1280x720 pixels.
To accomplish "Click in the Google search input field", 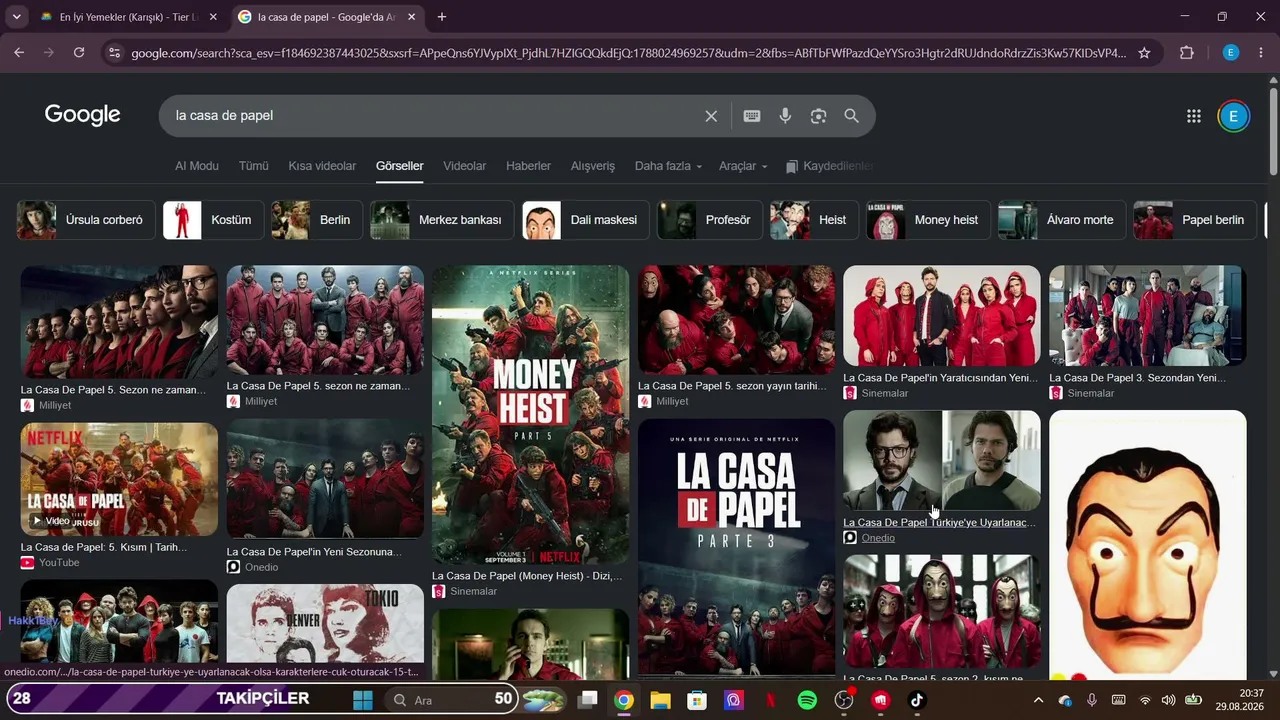I will pos(435,116).
